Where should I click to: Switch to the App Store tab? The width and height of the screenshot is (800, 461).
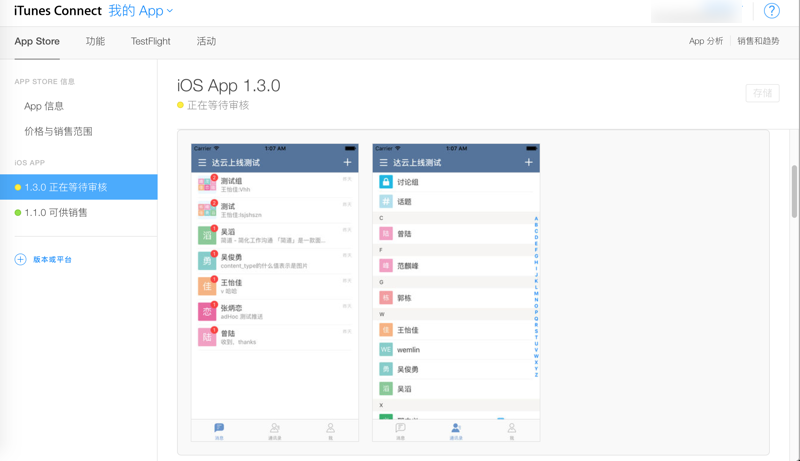(x=37, y=41)
